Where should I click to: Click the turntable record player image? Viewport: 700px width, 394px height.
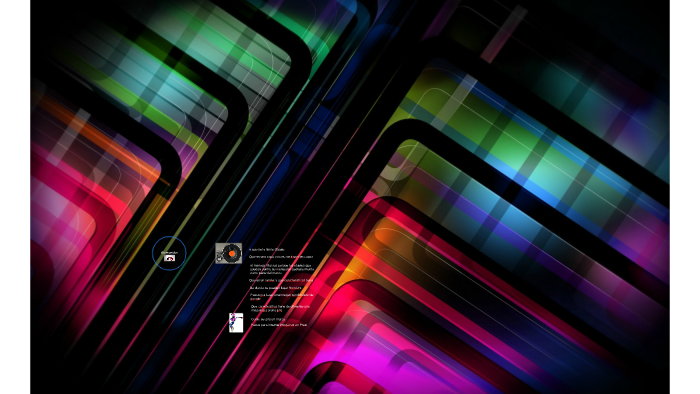[x=229, y=253]
